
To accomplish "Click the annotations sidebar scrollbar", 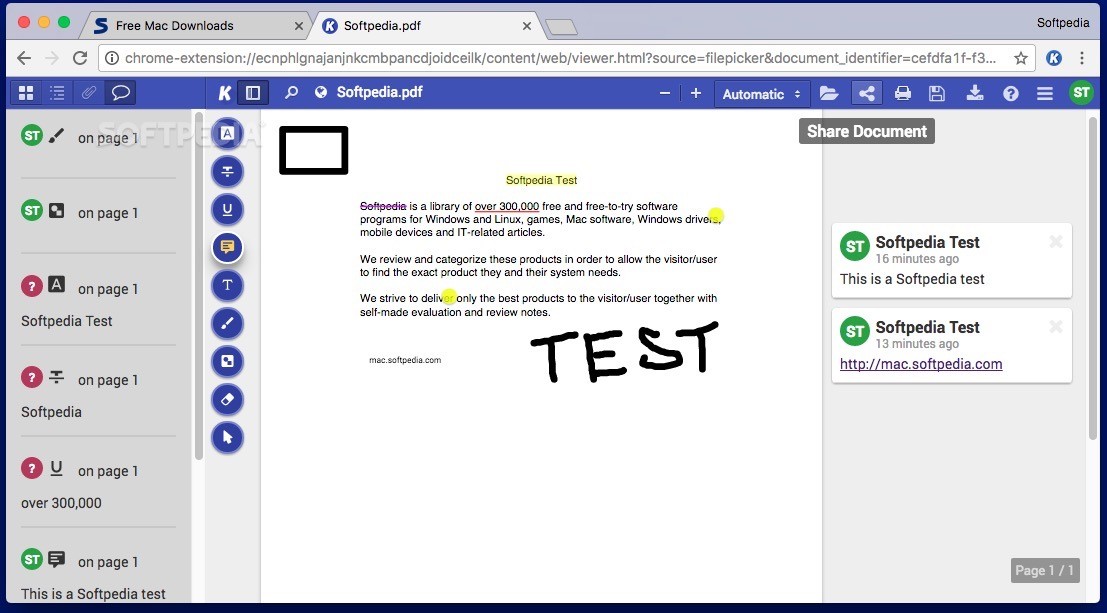I will click(x=199, y=286).
